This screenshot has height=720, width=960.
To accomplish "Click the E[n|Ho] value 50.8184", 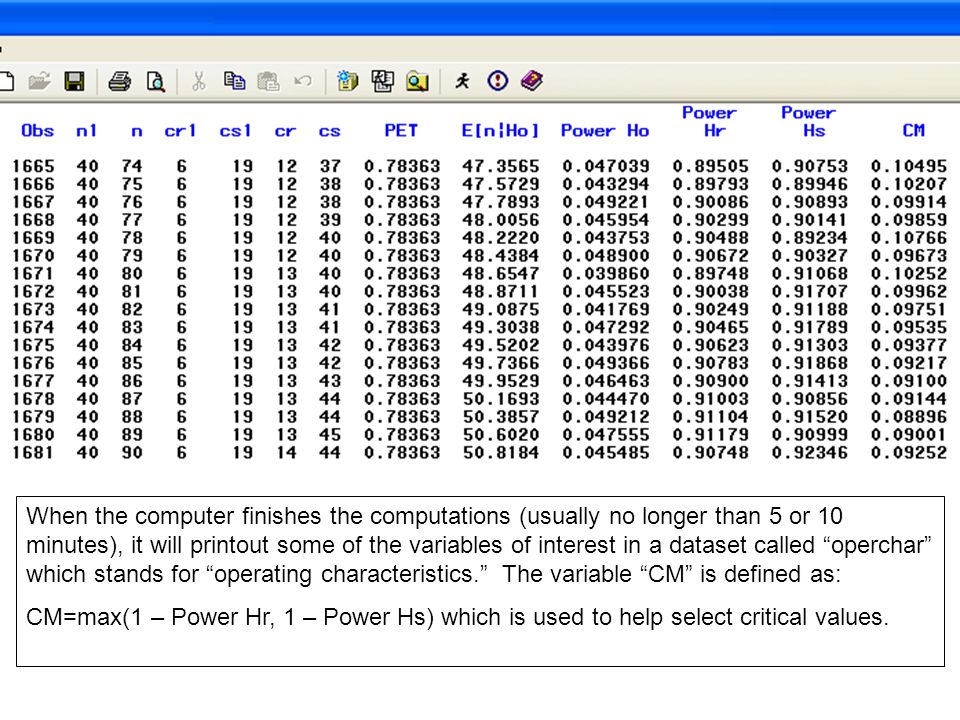I will (x=501, y=452).
